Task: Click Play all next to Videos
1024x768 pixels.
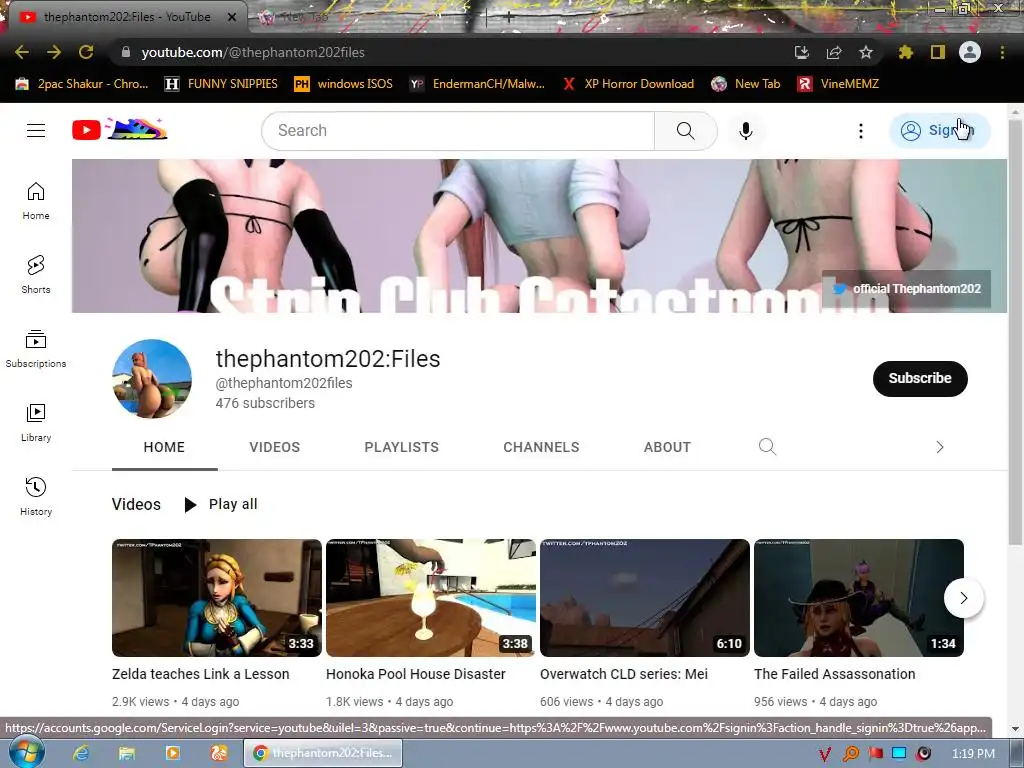Action: [221, 504]
